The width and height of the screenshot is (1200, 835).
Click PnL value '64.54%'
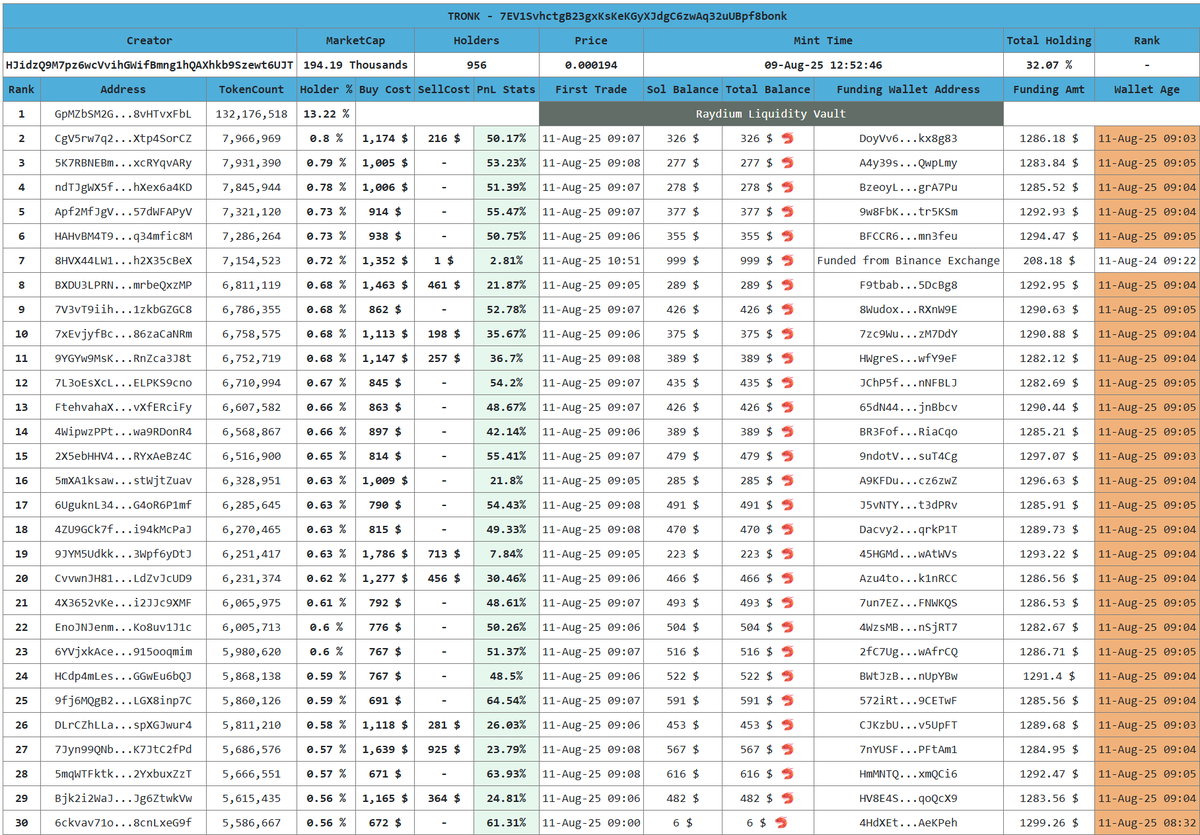(x=506, y=701)
